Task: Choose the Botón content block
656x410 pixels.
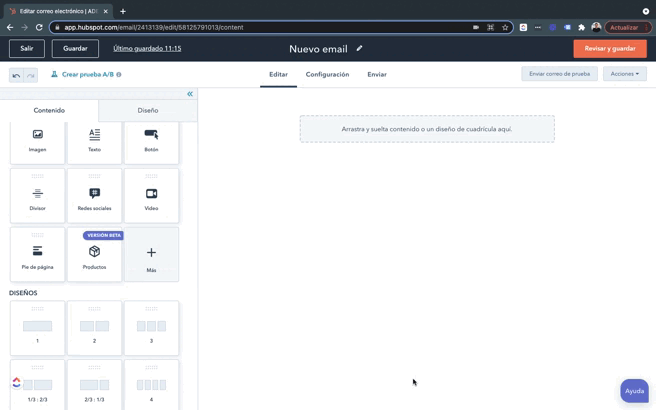Action: click(x=151, y=140)
